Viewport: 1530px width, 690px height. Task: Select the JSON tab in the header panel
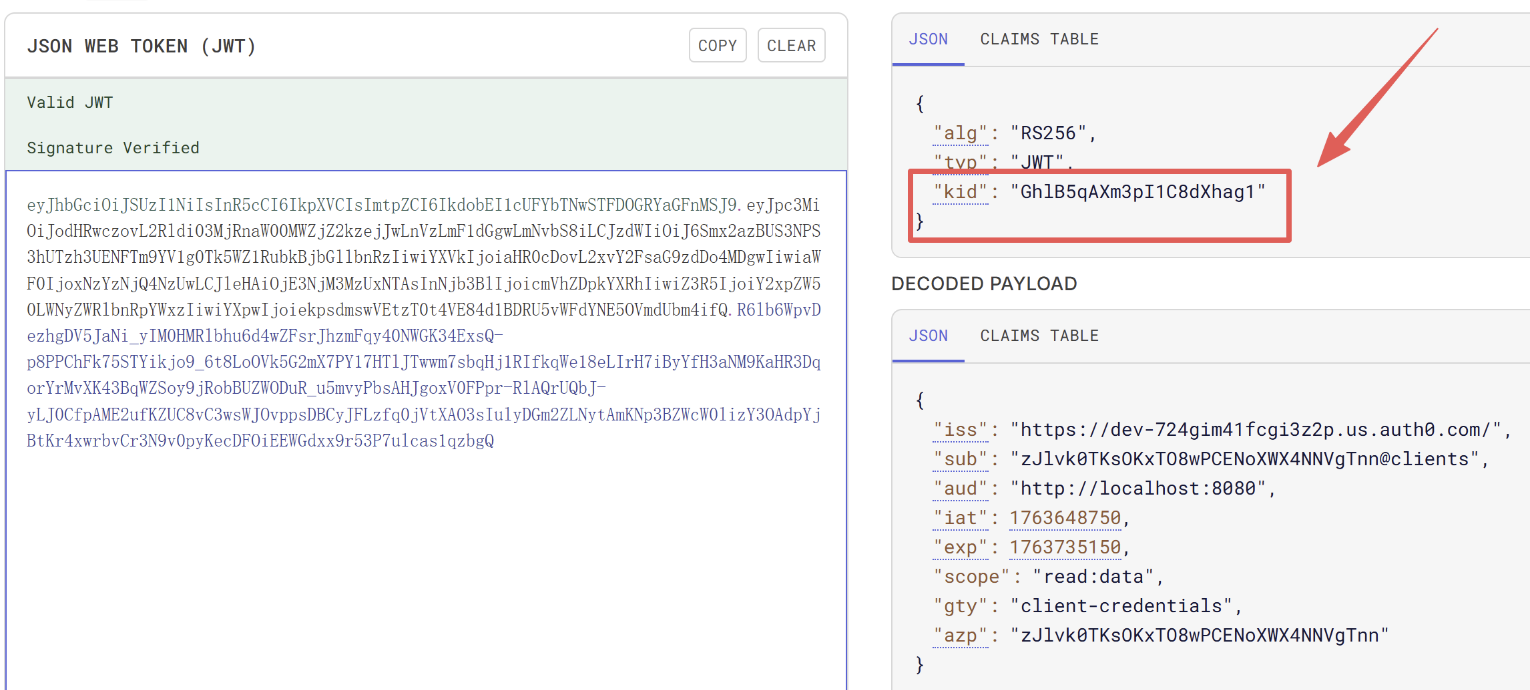point(928,39)
